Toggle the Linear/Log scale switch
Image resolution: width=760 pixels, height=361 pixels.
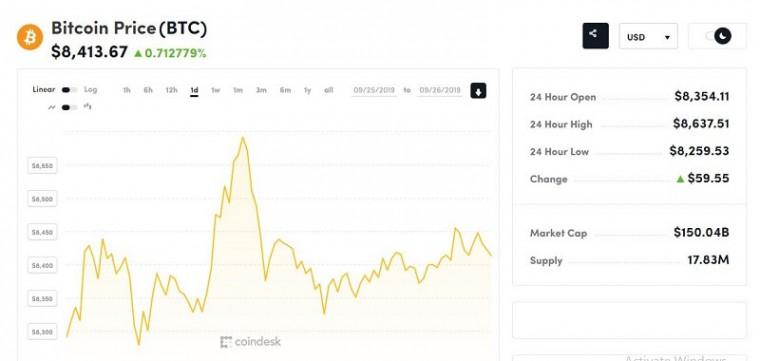(x=69, y=90)
